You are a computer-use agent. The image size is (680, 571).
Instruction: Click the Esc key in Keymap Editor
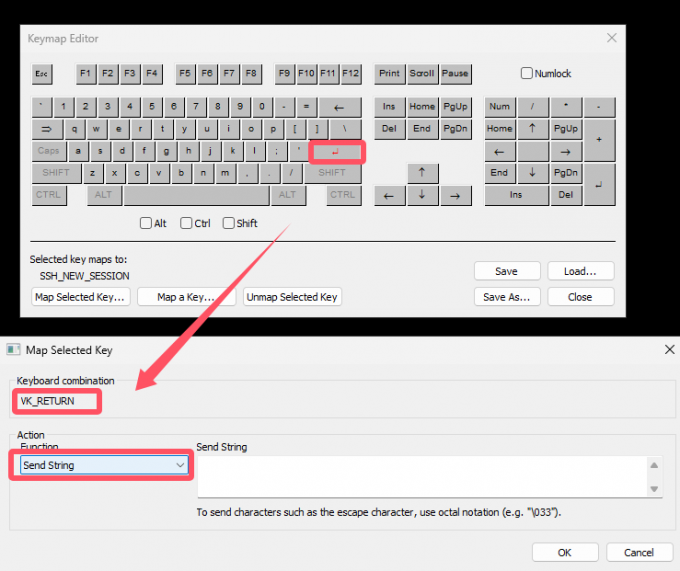click(42, 74)
